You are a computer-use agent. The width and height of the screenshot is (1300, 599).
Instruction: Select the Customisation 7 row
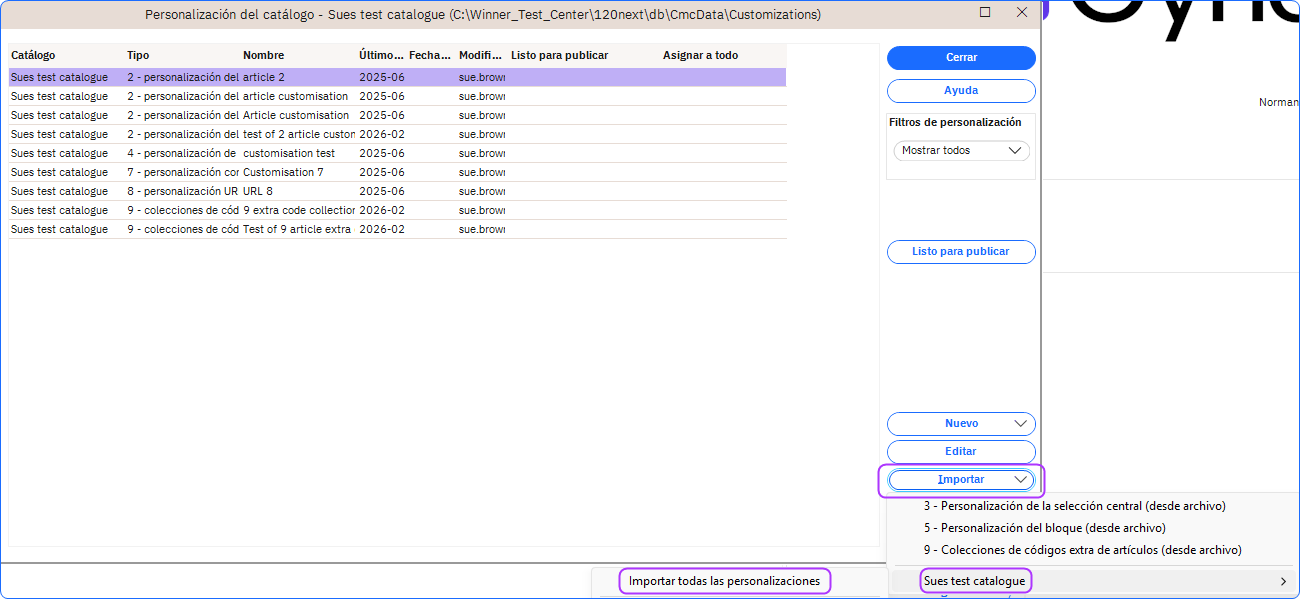click(283, 173)
